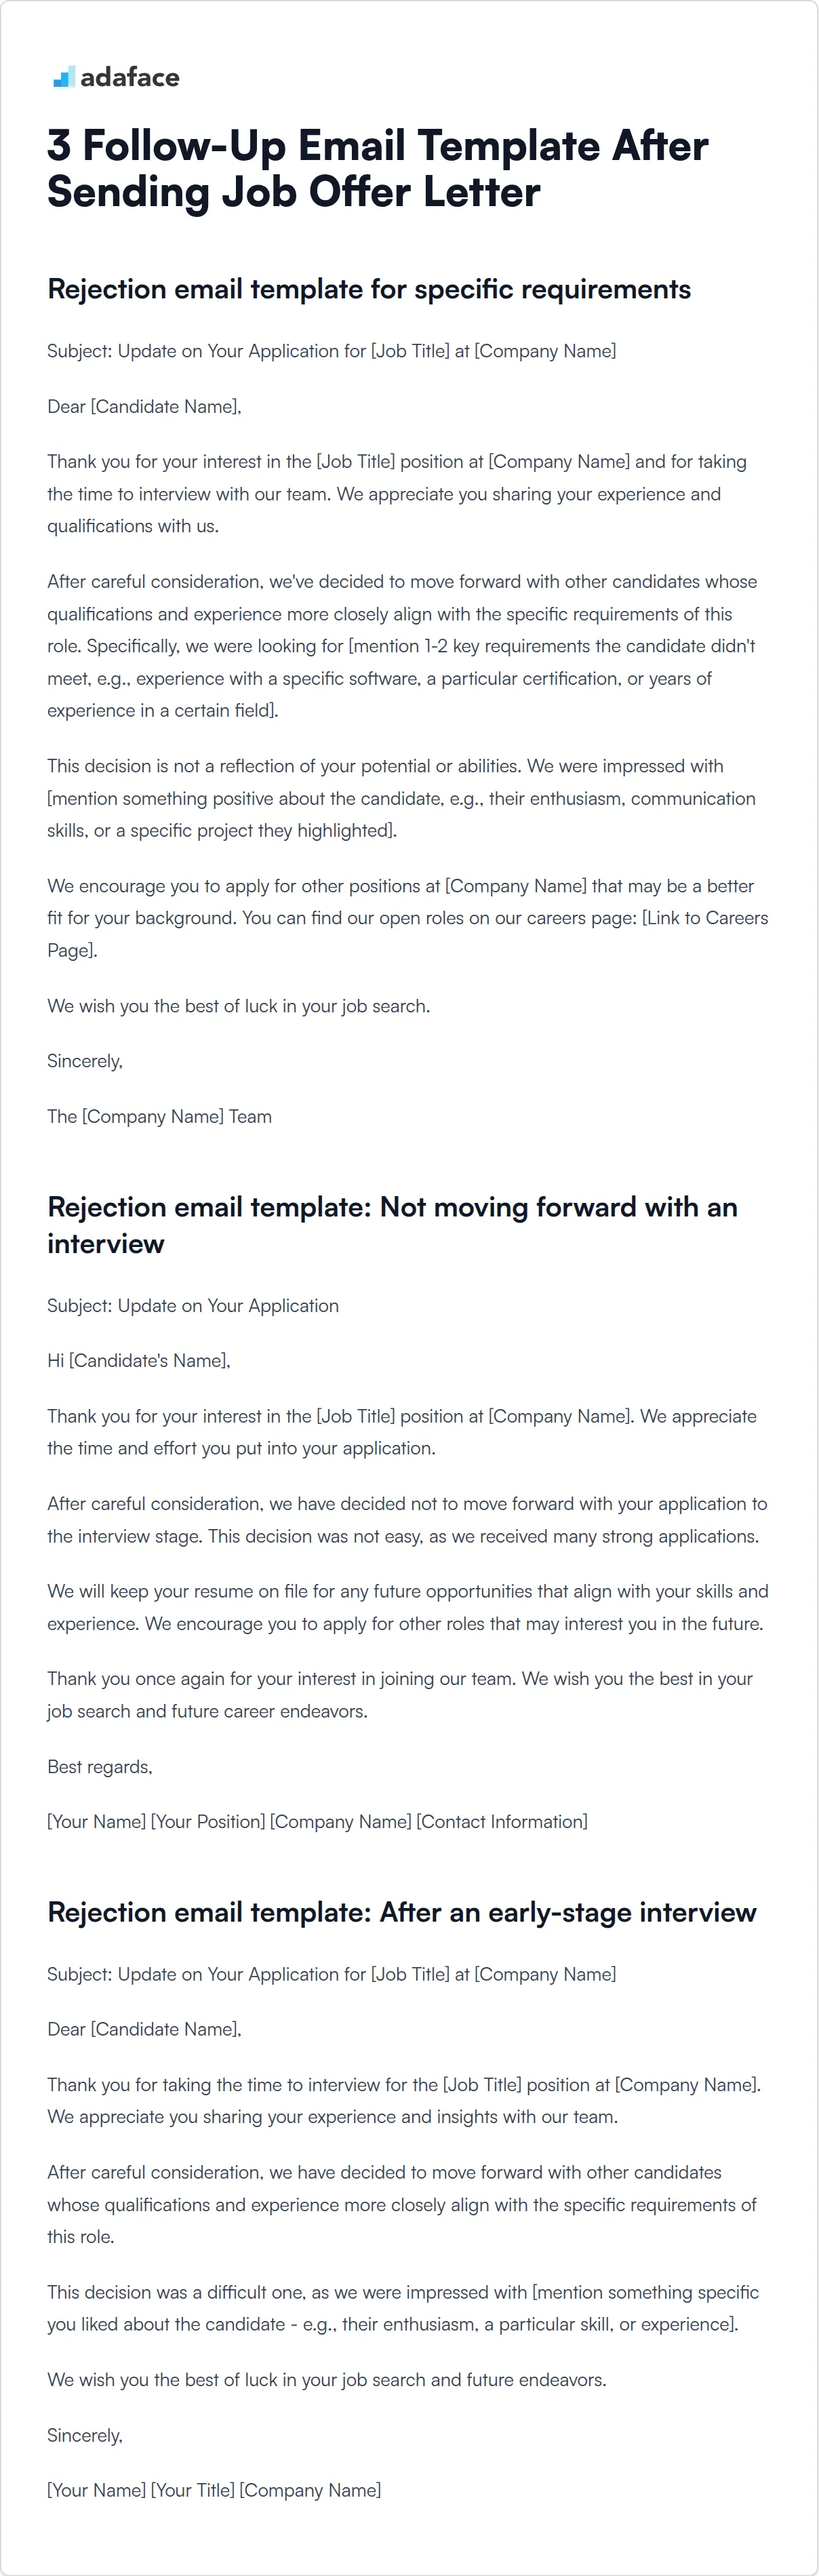Viewport: 819px width, 2576px height.
Task: Click 'Best regards,' closing line
Action: click(x=100, y=1767)
